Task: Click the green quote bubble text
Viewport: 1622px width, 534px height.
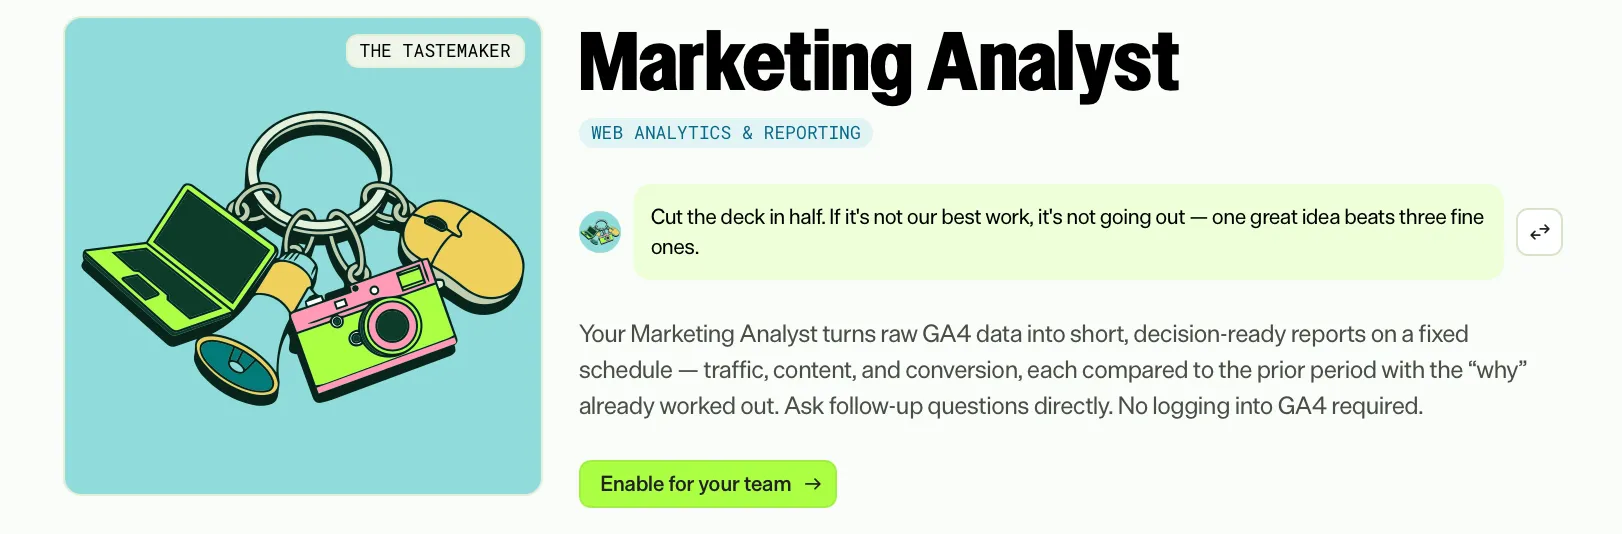Action: (1068, 232)
